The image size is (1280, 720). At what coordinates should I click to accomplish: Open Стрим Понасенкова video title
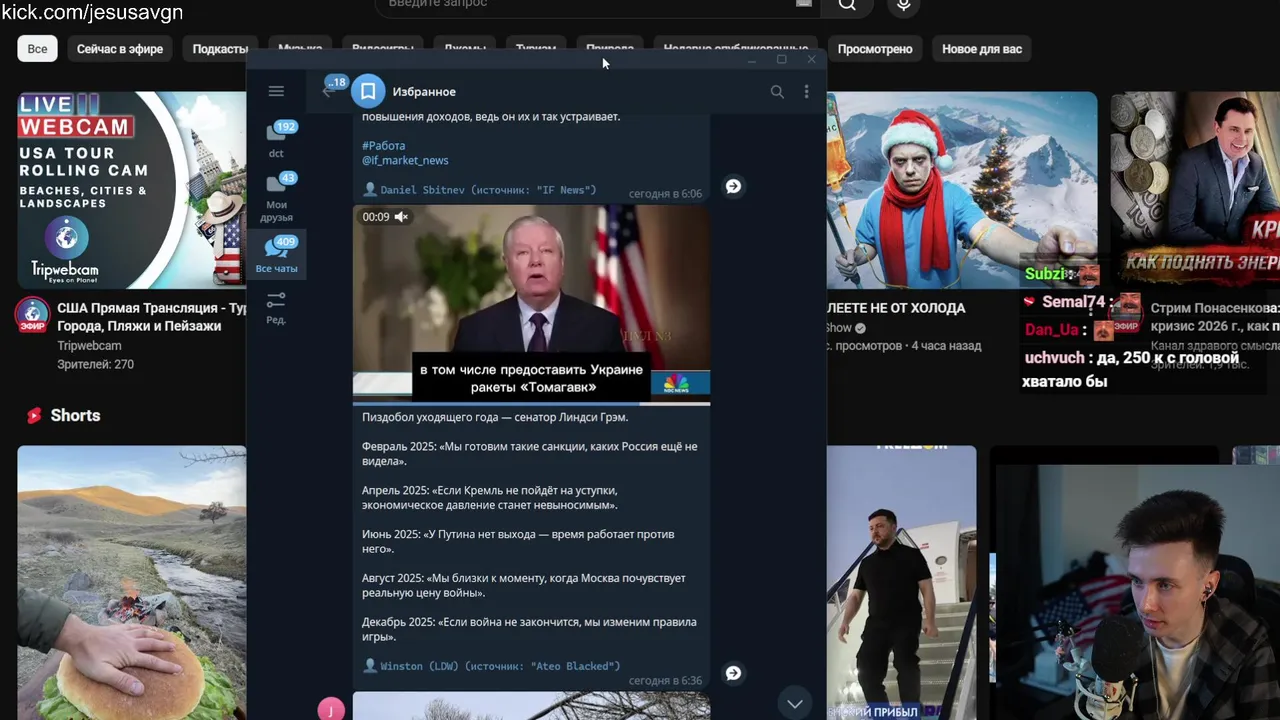(1215, 317)
